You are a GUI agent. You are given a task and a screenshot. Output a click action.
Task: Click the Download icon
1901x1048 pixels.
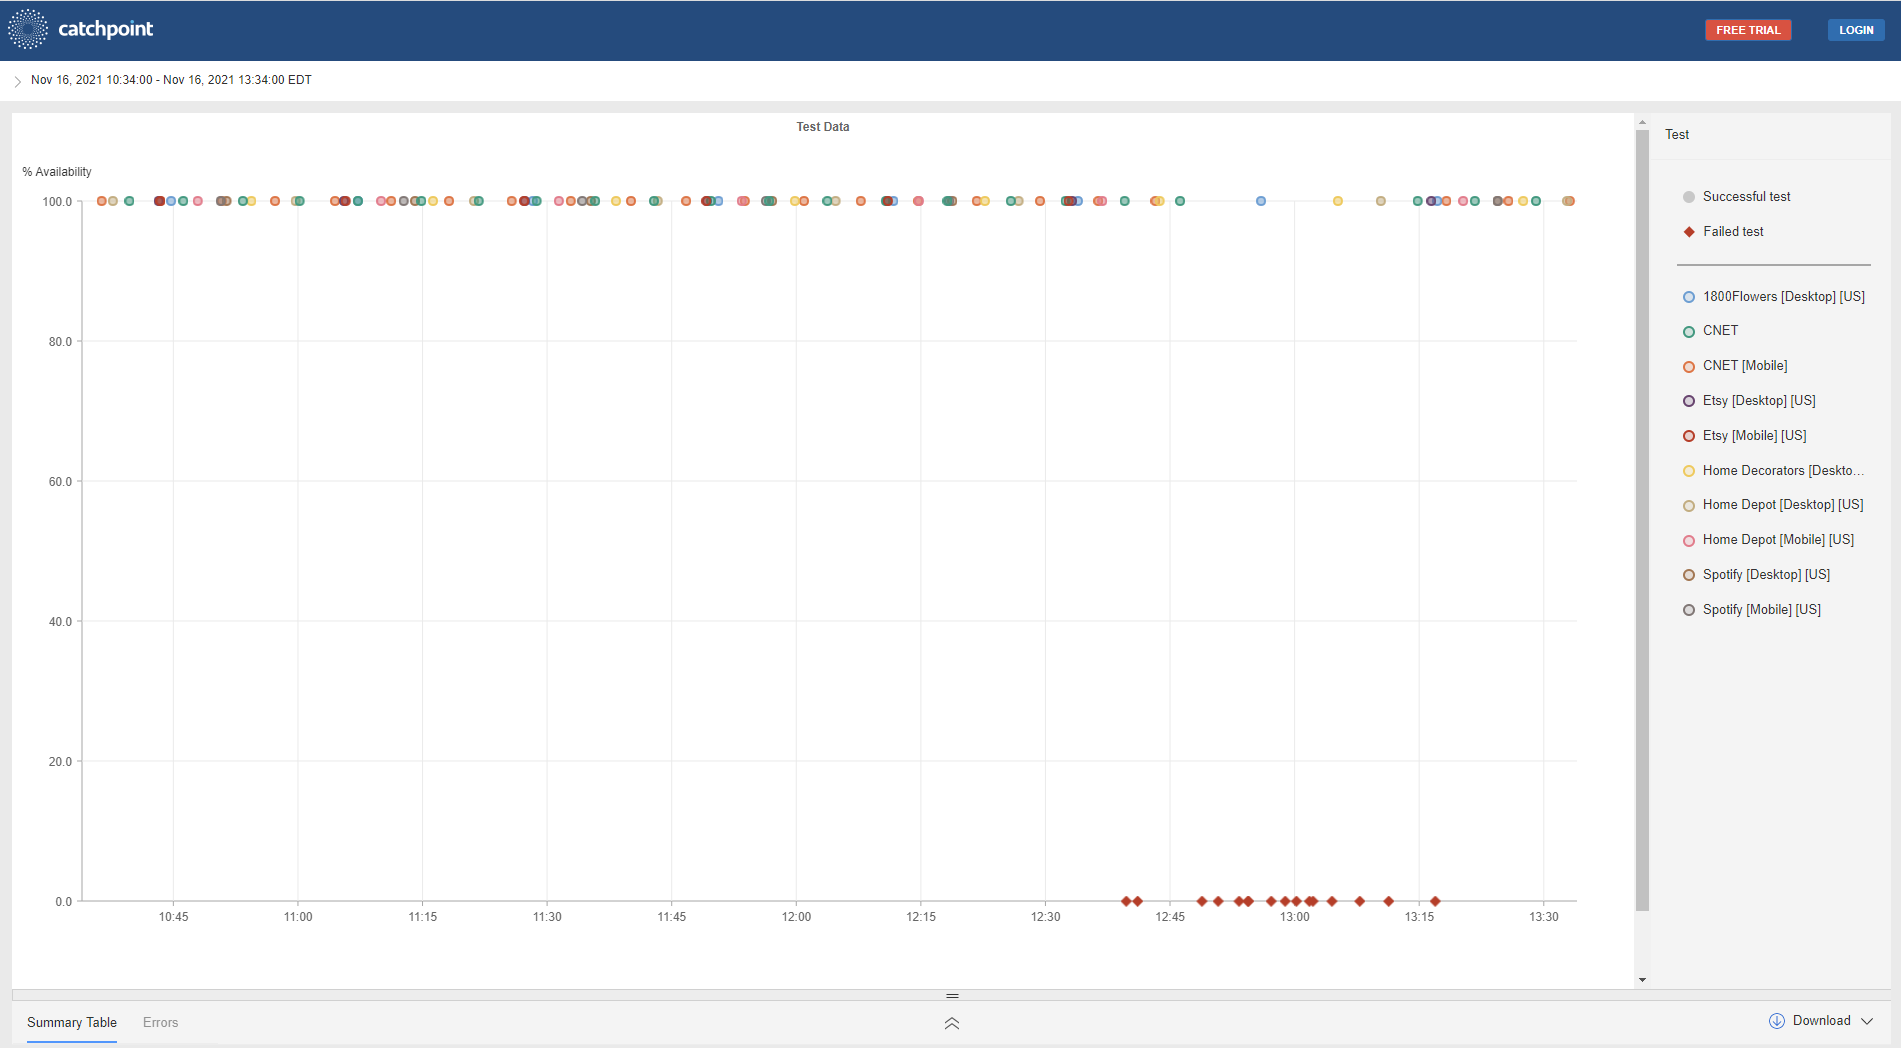(x=1777, y=1021)
